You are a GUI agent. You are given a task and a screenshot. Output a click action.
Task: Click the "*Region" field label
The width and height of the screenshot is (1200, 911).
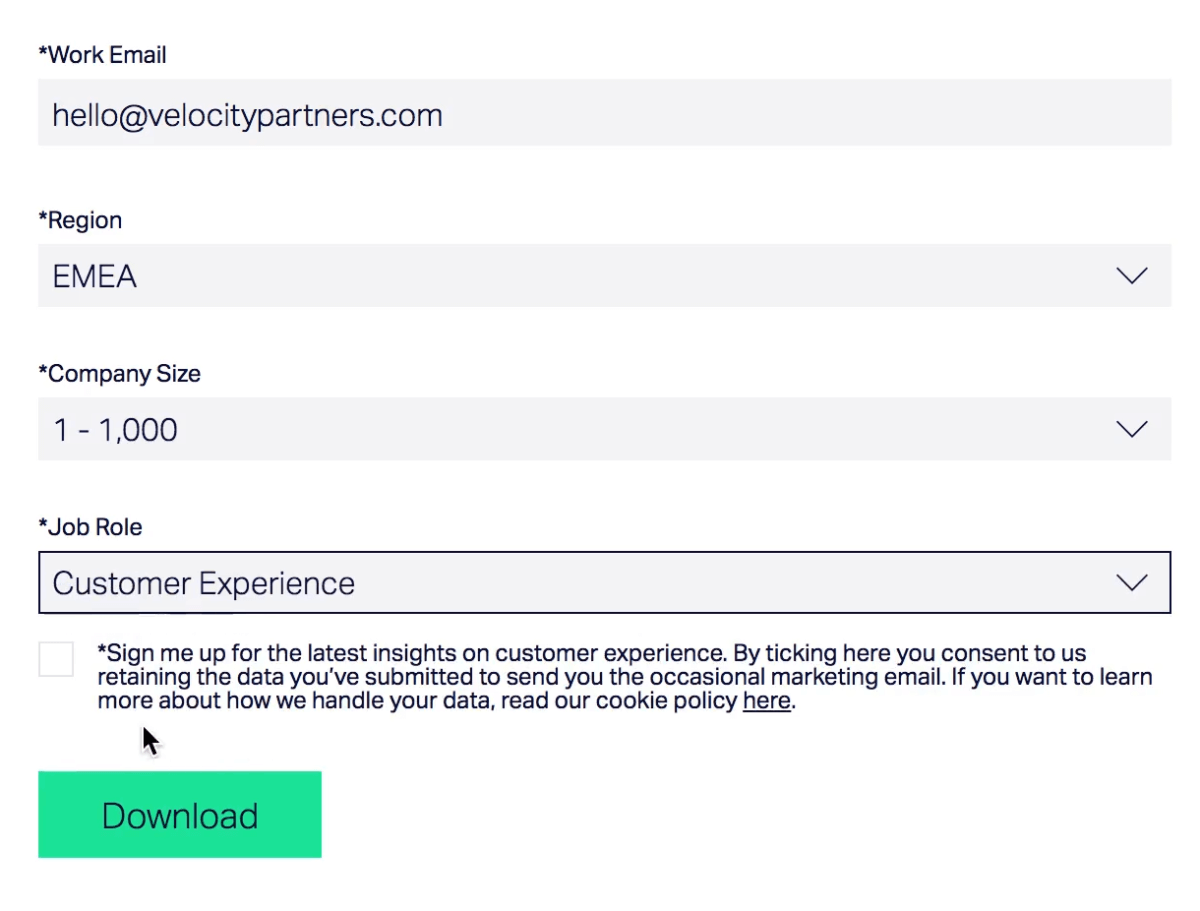click(x=80, y=221)
